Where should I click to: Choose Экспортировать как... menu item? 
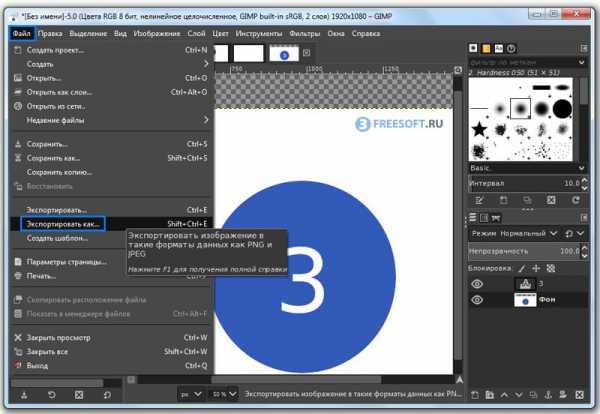pyautogui.click(x=110, y=224)
